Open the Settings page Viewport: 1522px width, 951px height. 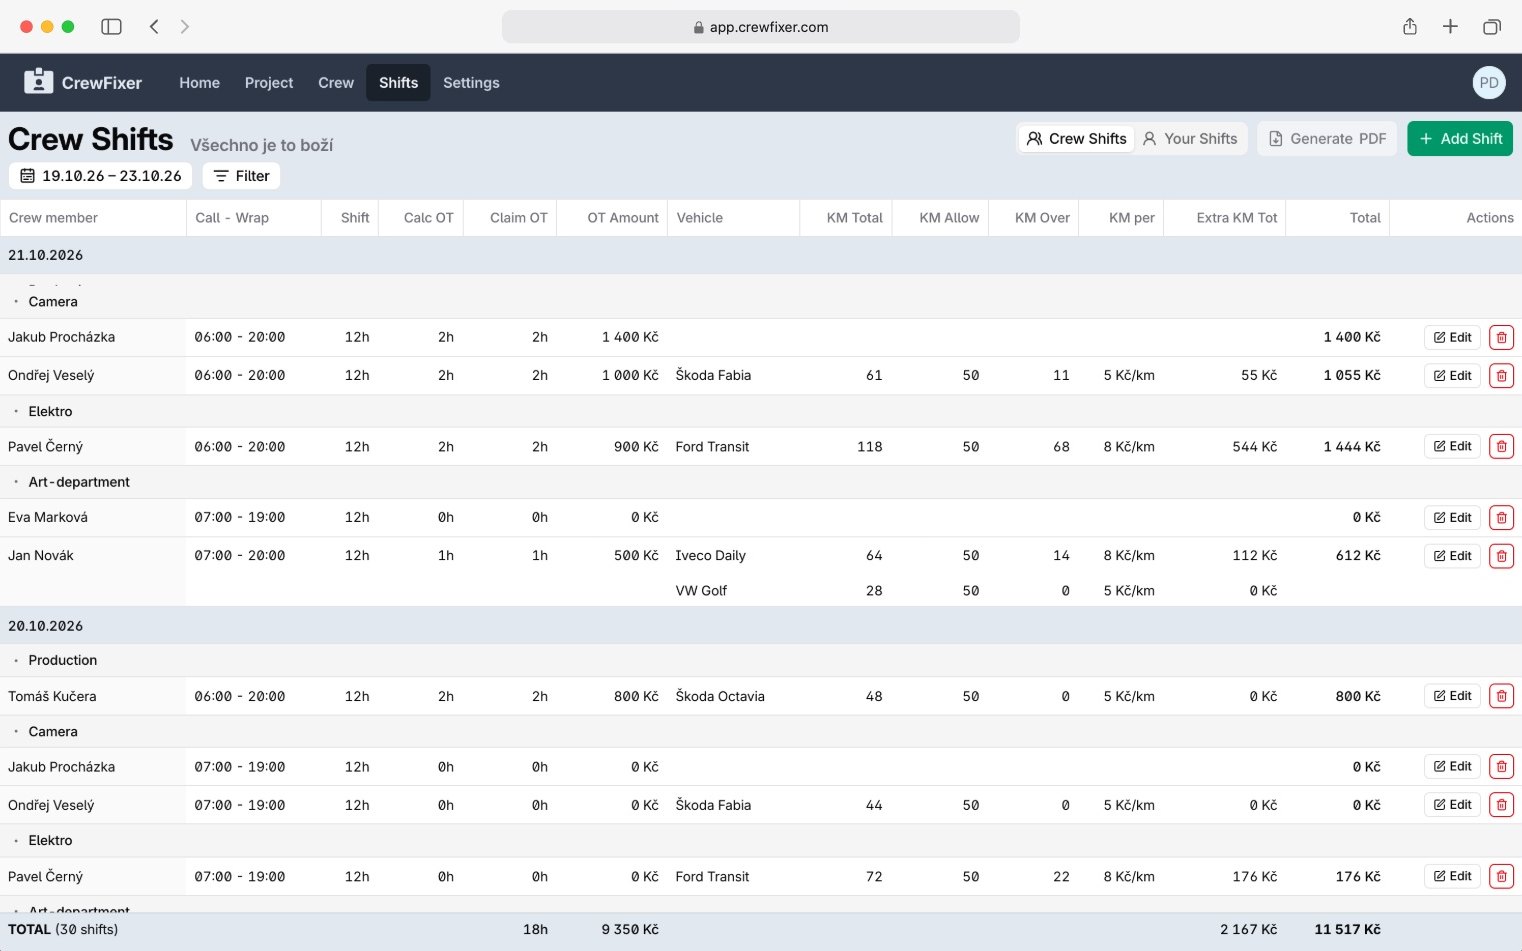(x=471, y=83)
